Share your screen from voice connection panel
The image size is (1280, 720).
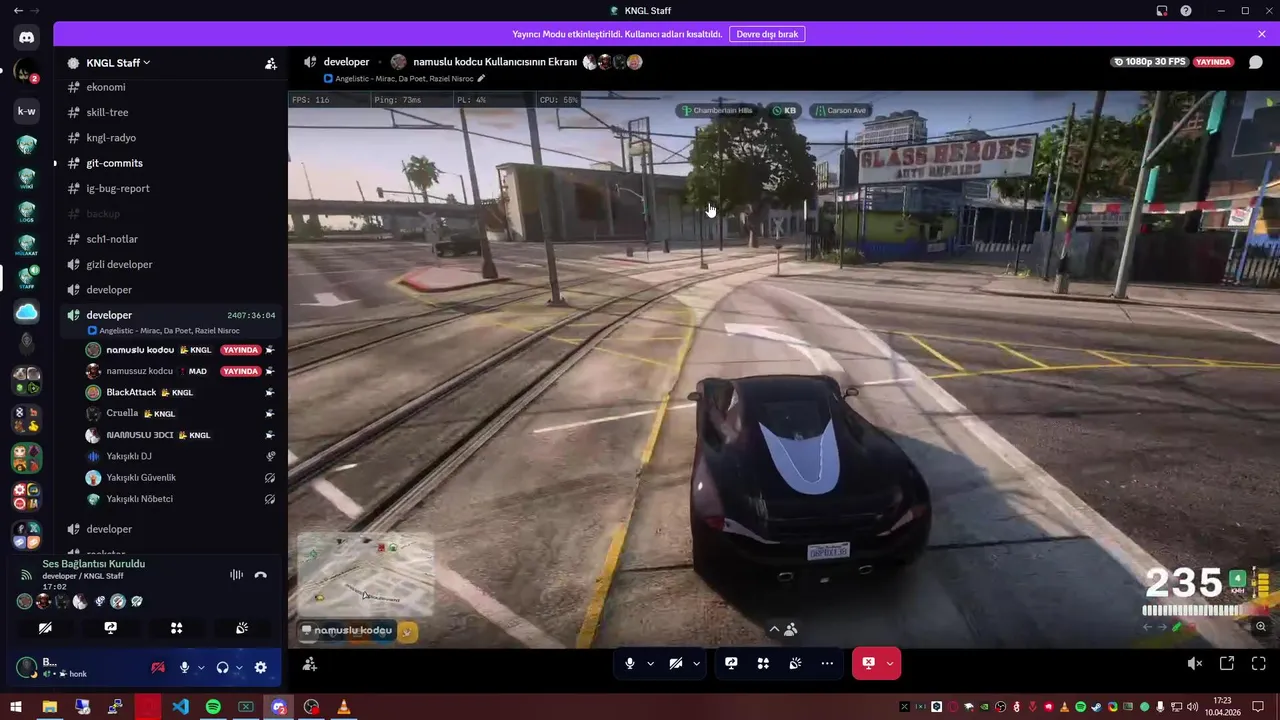coord(111,628)
